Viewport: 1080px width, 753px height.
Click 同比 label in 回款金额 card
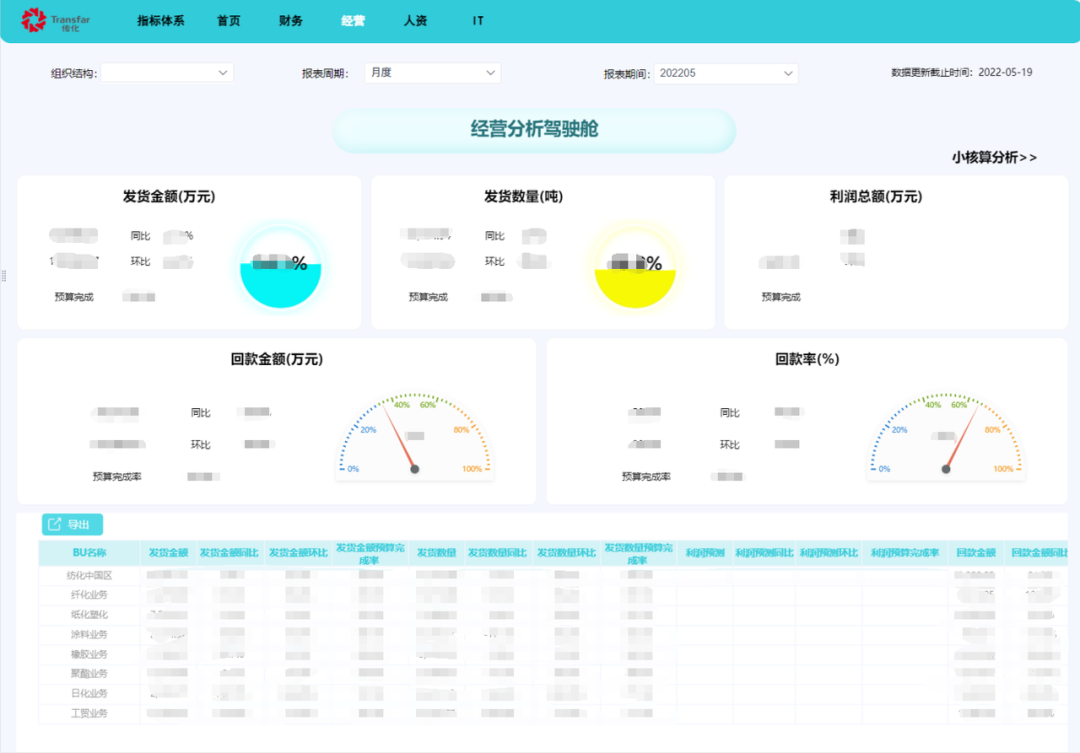[x=200, y=413]
